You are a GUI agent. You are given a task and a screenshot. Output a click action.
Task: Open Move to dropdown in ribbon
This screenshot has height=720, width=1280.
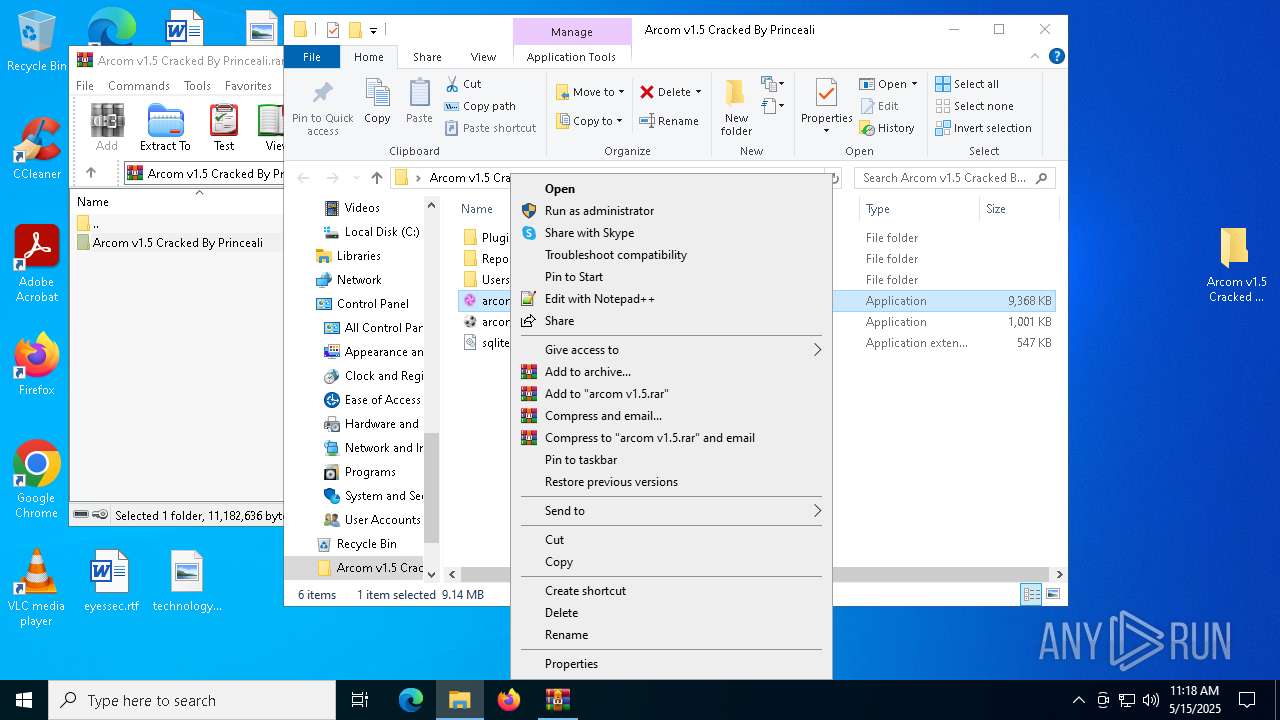590,92
